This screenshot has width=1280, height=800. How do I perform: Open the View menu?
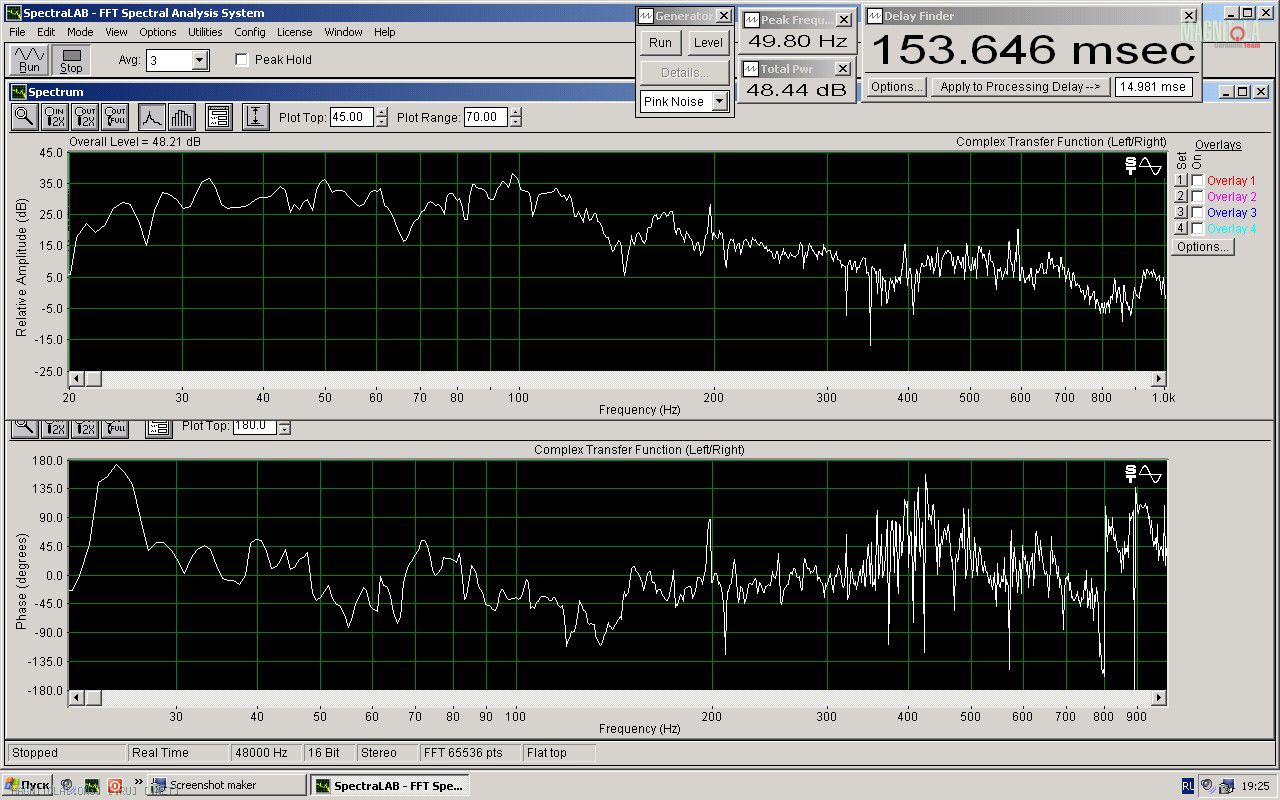point(116,32)
